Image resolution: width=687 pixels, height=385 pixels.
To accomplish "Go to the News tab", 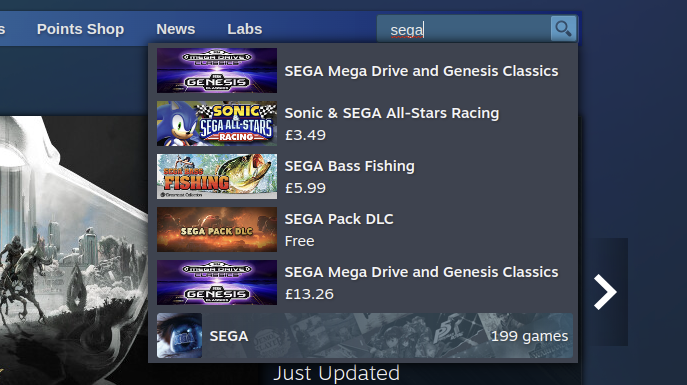I will (x=176, y=29).
